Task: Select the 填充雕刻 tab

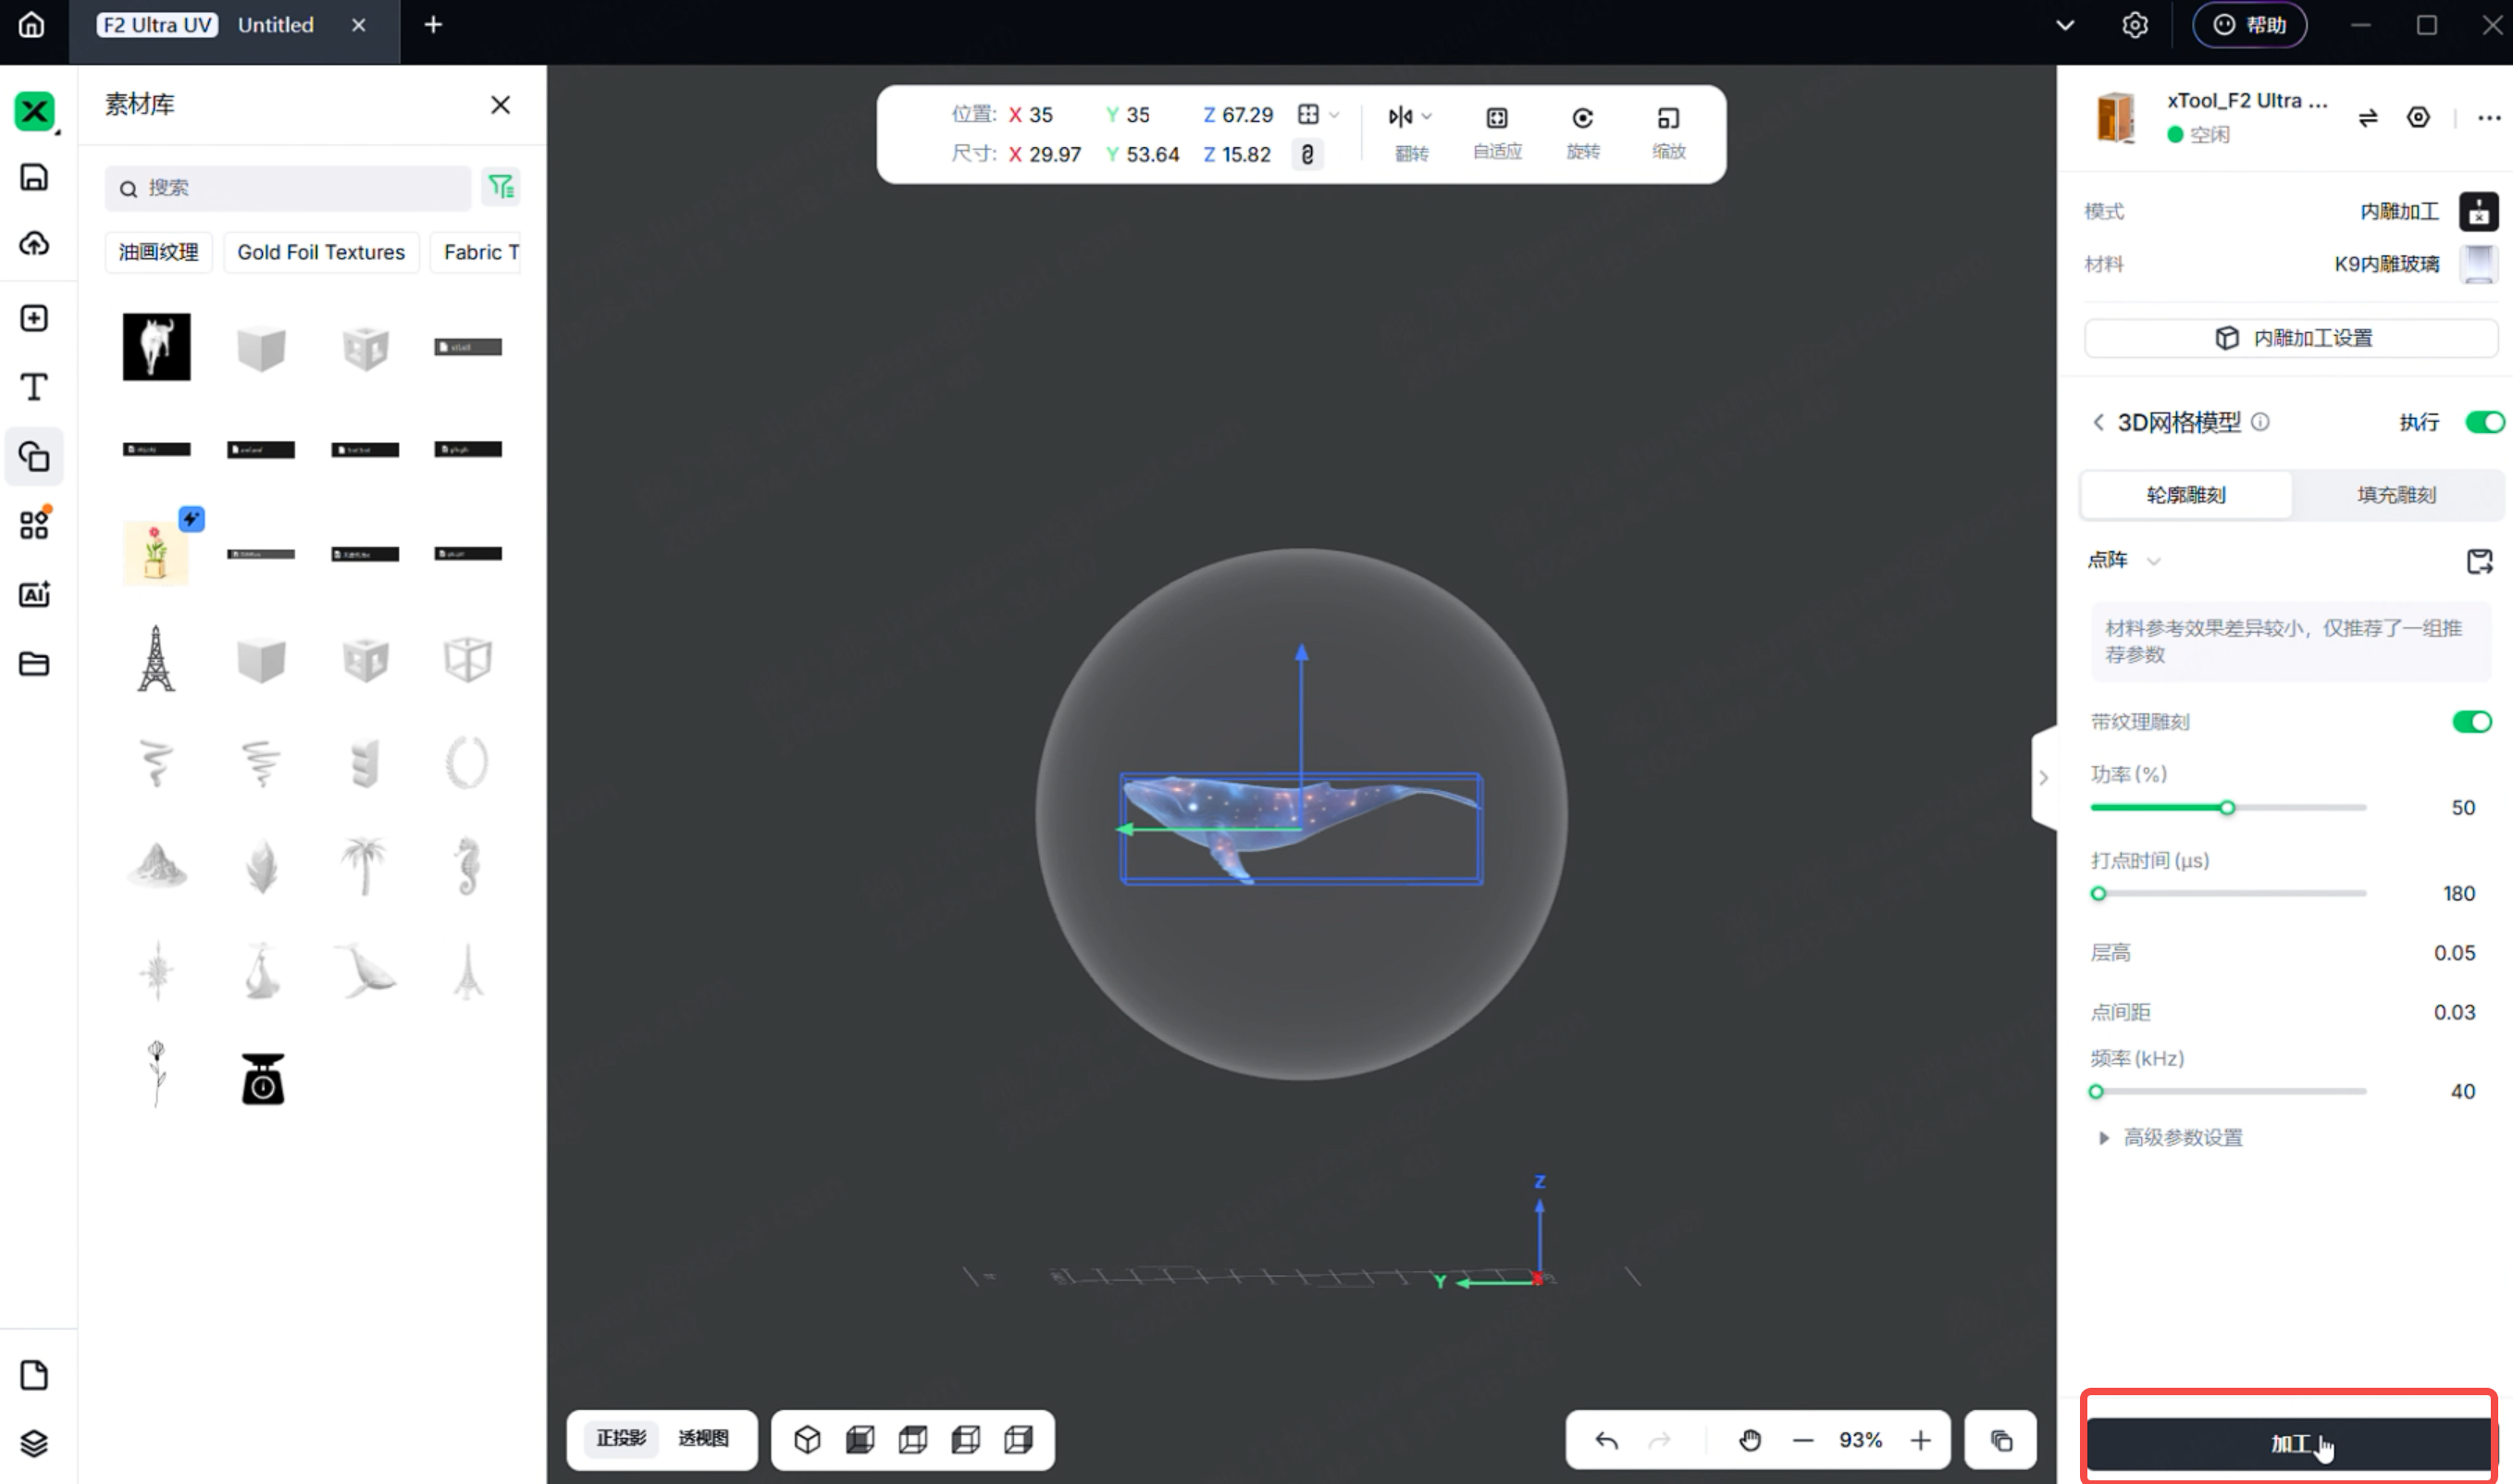Action: tap(2396, 495)
